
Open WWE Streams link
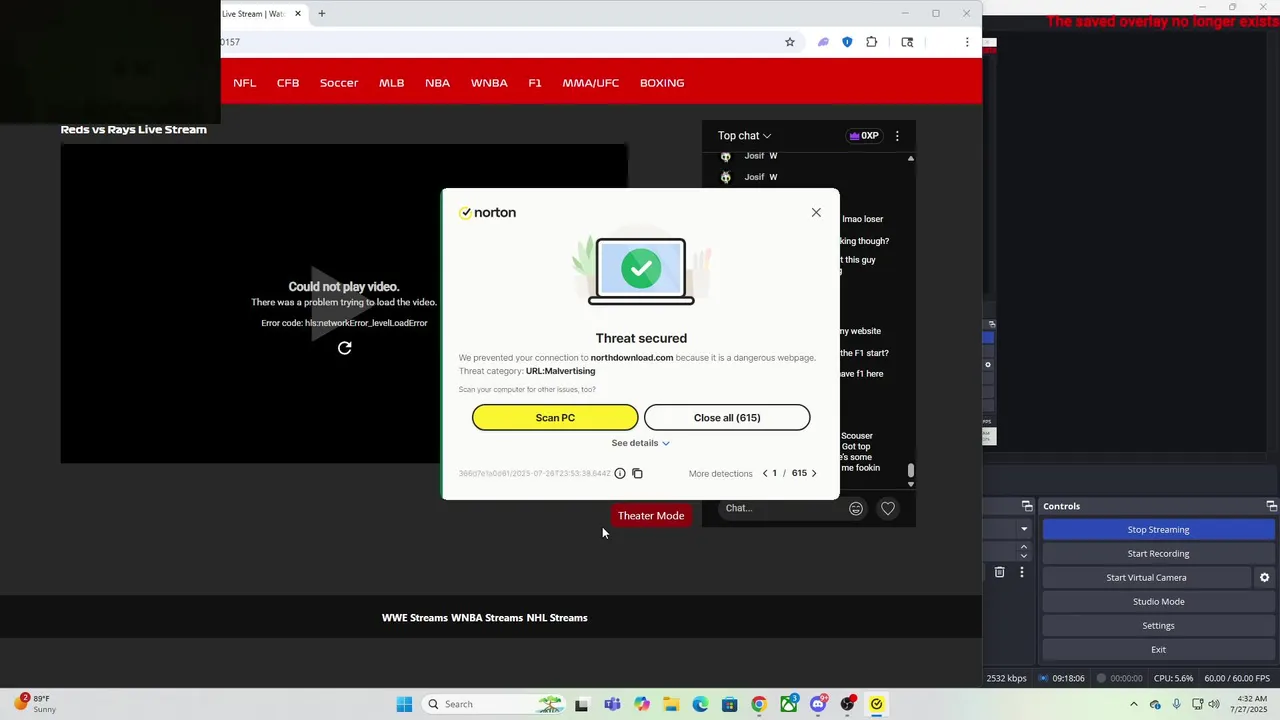coord(415,618)
